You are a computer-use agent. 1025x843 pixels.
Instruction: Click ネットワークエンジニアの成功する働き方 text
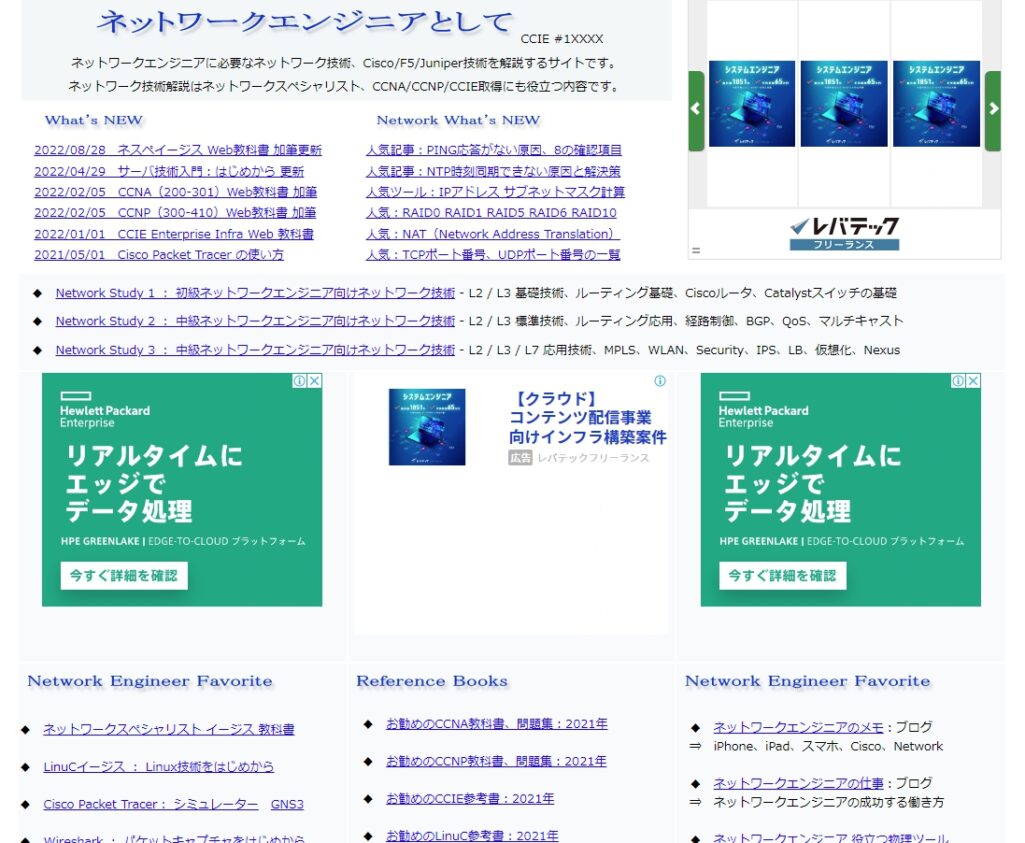pyautogui.click(x=829, y=803)
